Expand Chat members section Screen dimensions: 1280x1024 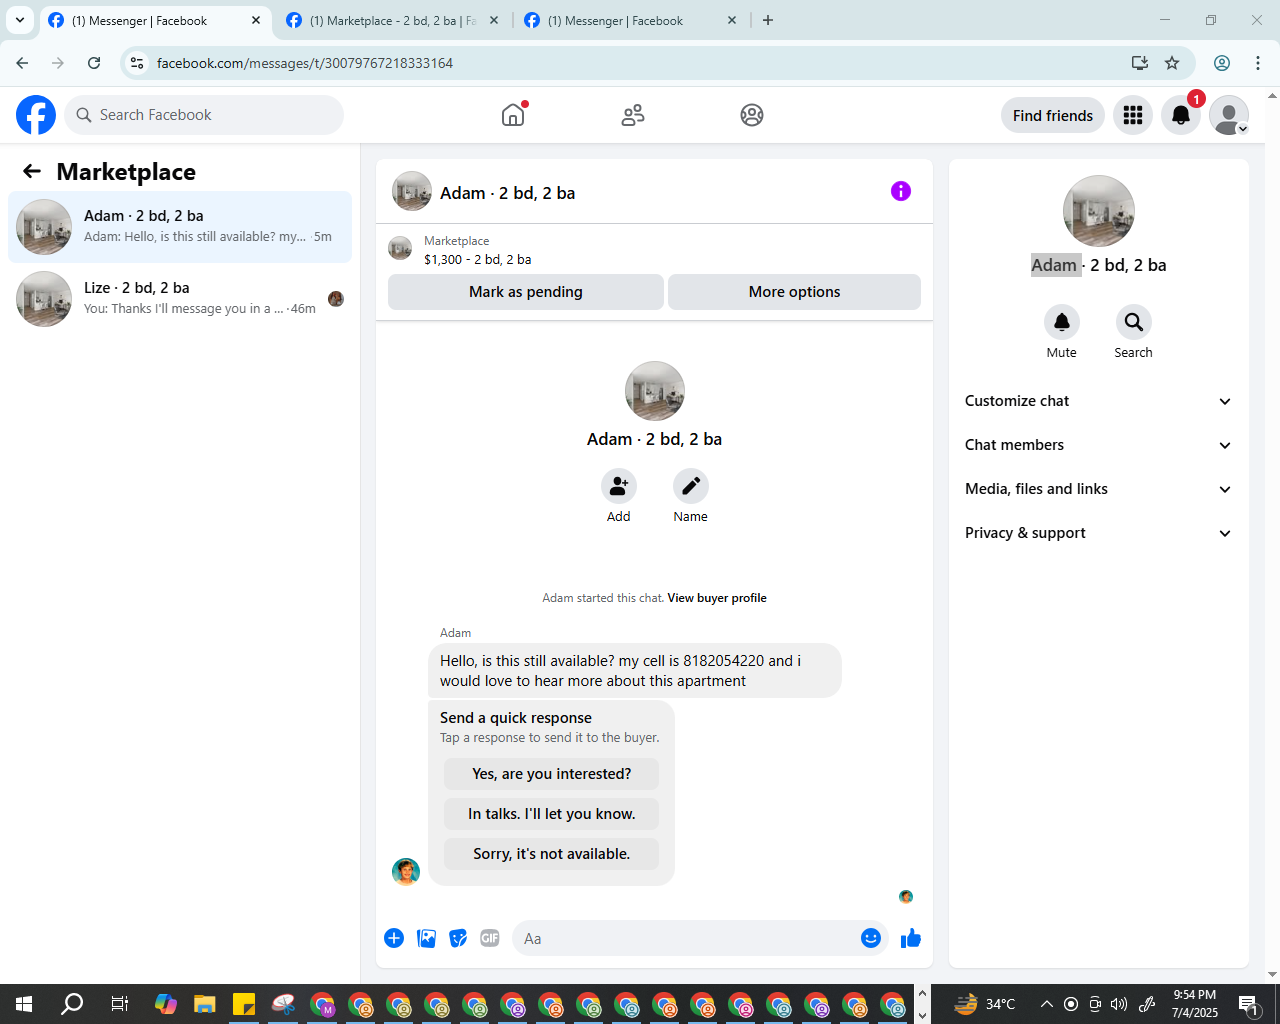[x=1098, y=445]
